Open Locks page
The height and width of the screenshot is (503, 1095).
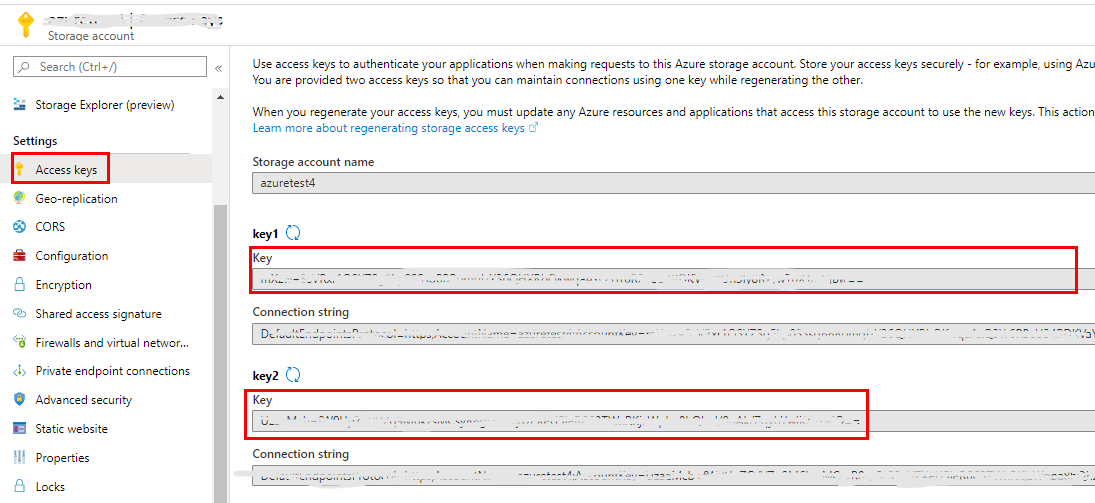coord(50,486)
